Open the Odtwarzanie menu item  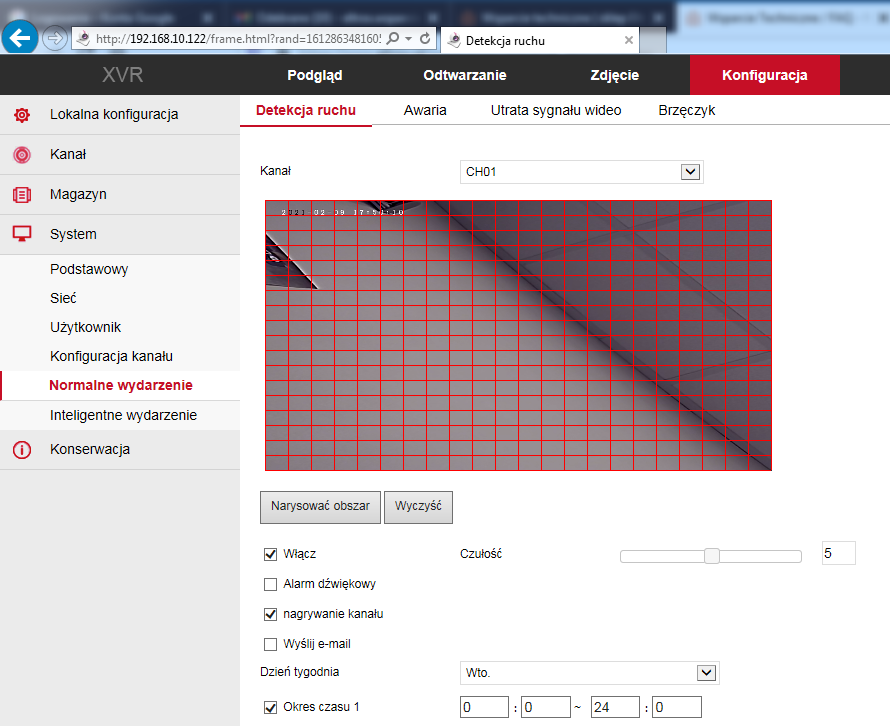coord(464,74)
